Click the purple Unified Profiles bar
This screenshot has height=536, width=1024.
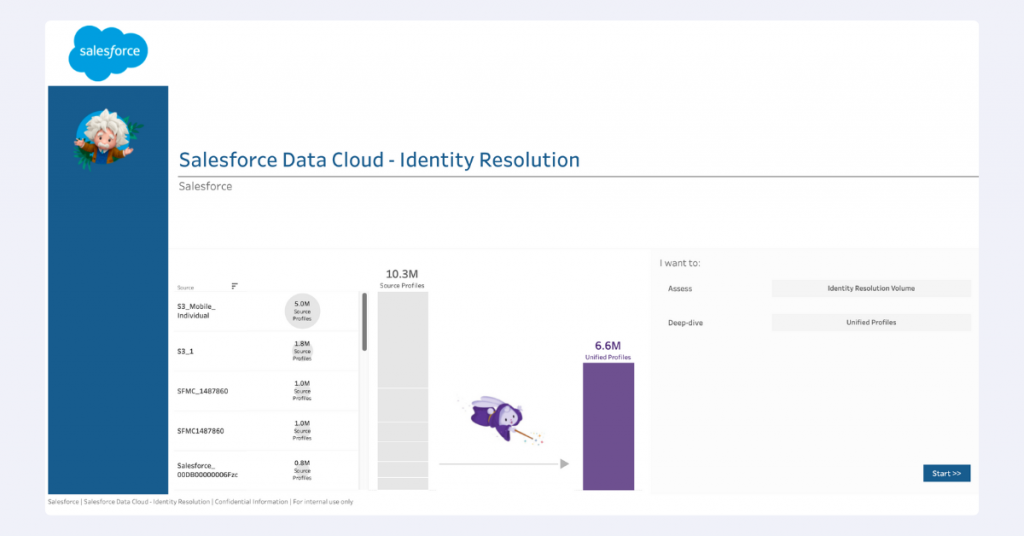coord(608,426)
